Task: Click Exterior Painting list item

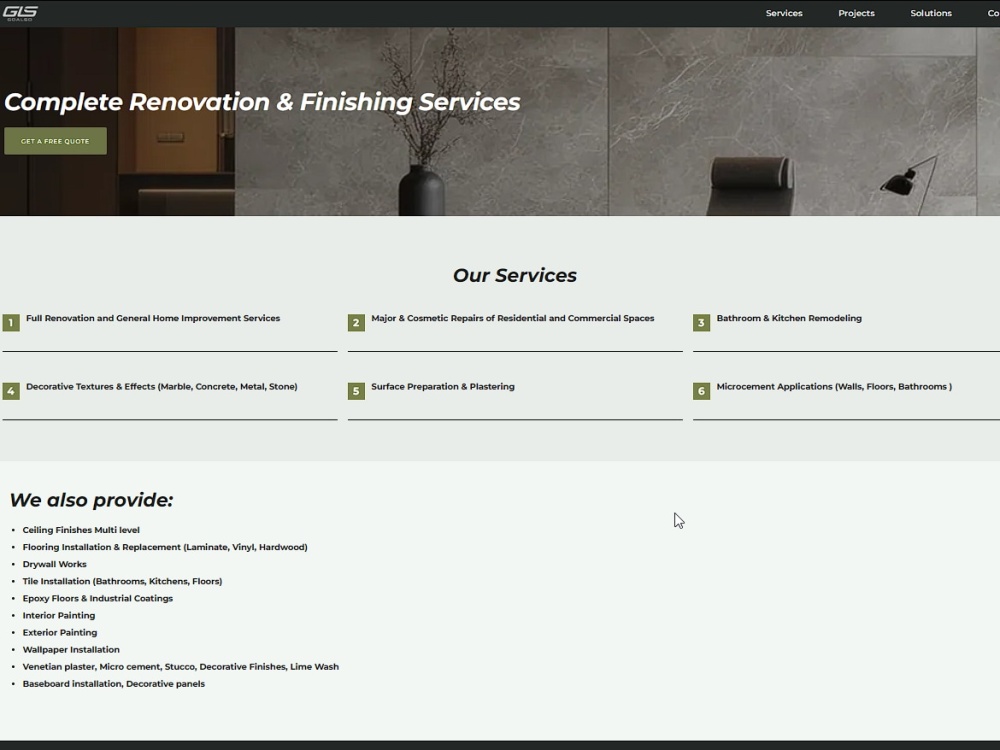Action: pyautogui.click(x=60, y=633)
